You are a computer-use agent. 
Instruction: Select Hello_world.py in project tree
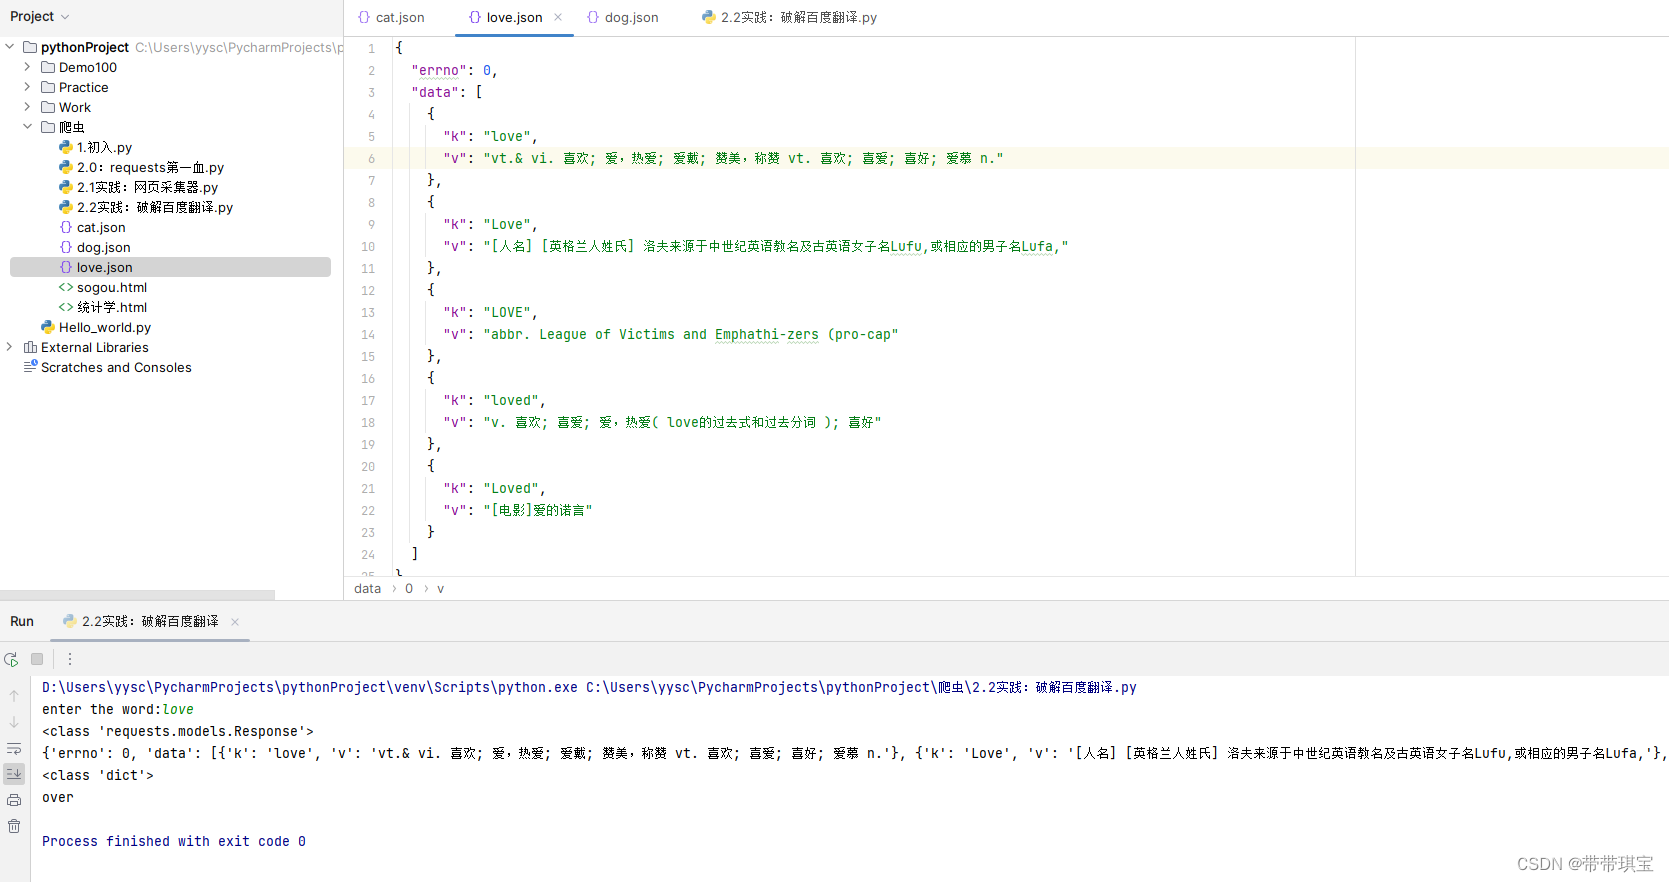(105, 327)
